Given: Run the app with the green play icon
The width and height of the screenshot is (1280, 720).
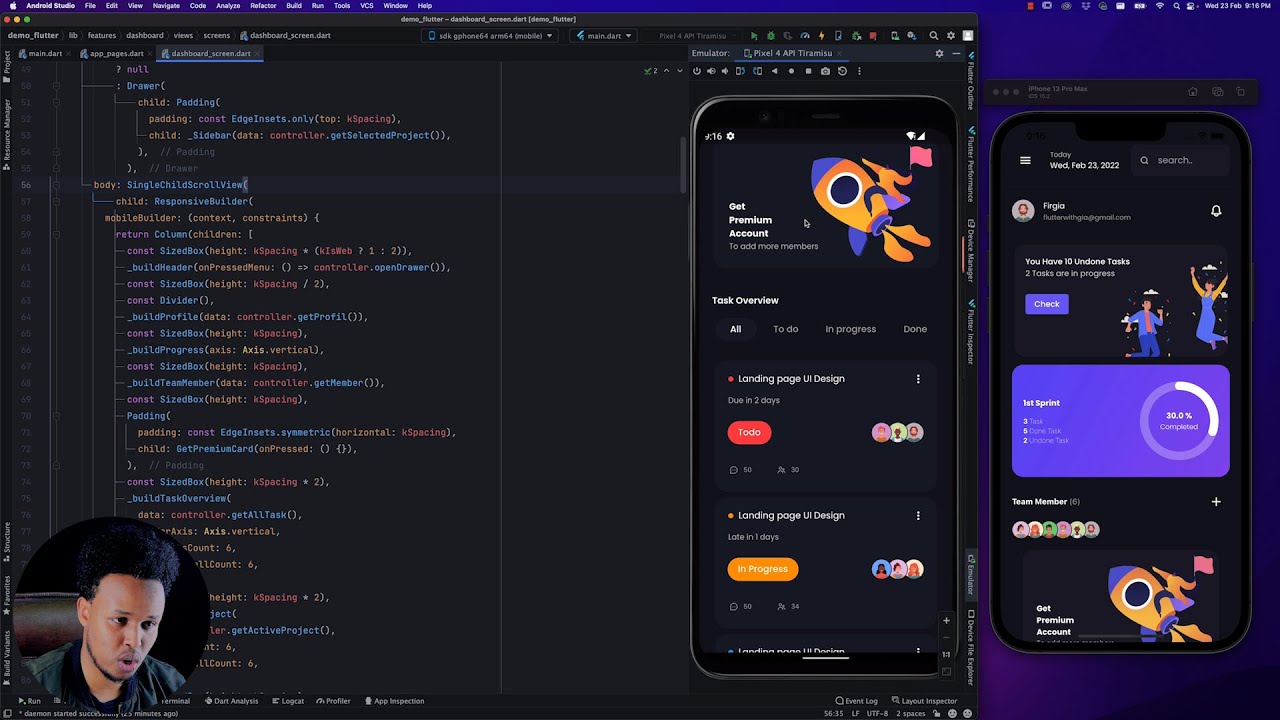Looking at the screenshot, I should pyautogui.click(x=754, y=36).
